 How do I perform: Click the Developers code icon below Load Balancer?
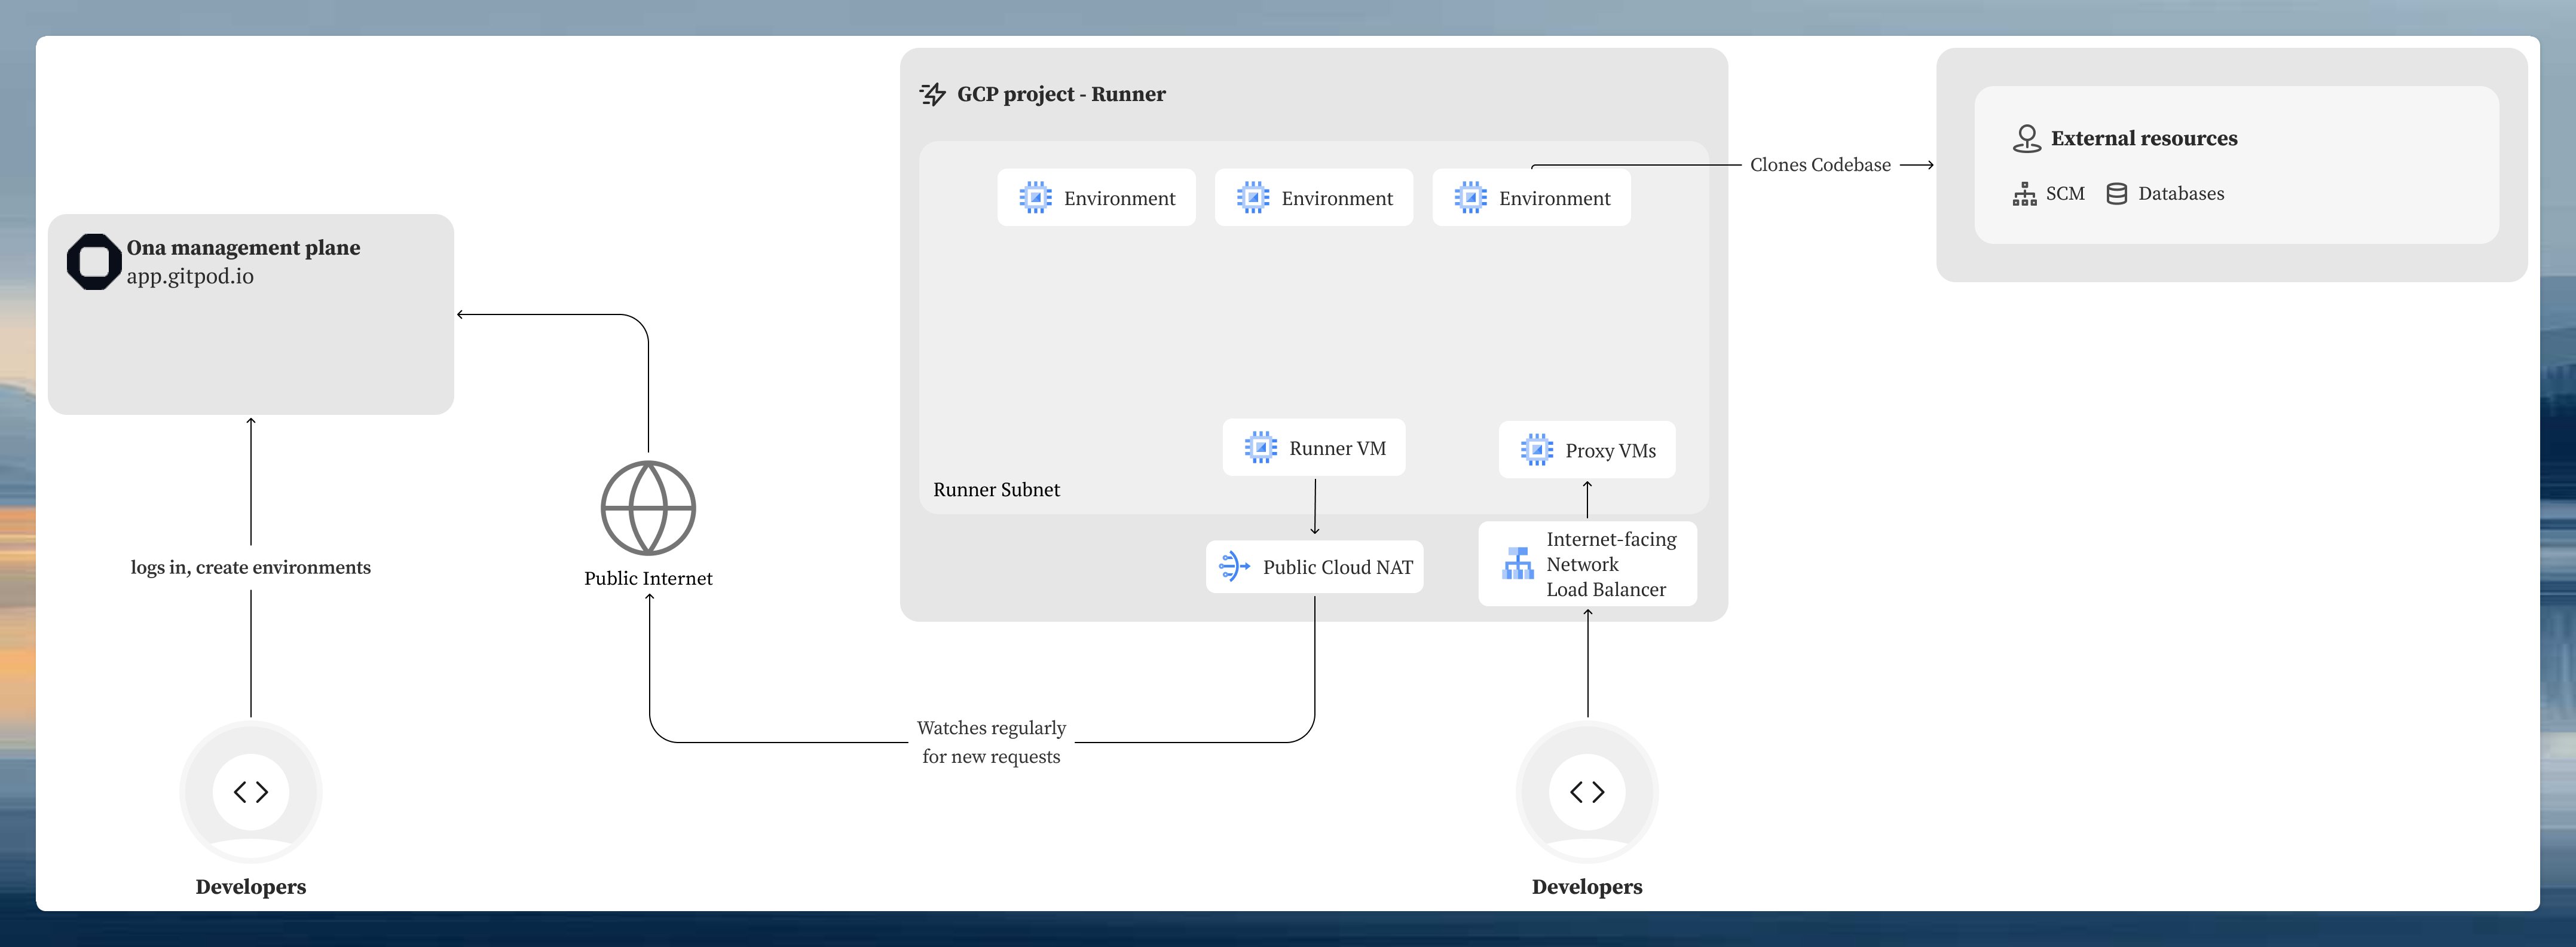click(1587, 792)
